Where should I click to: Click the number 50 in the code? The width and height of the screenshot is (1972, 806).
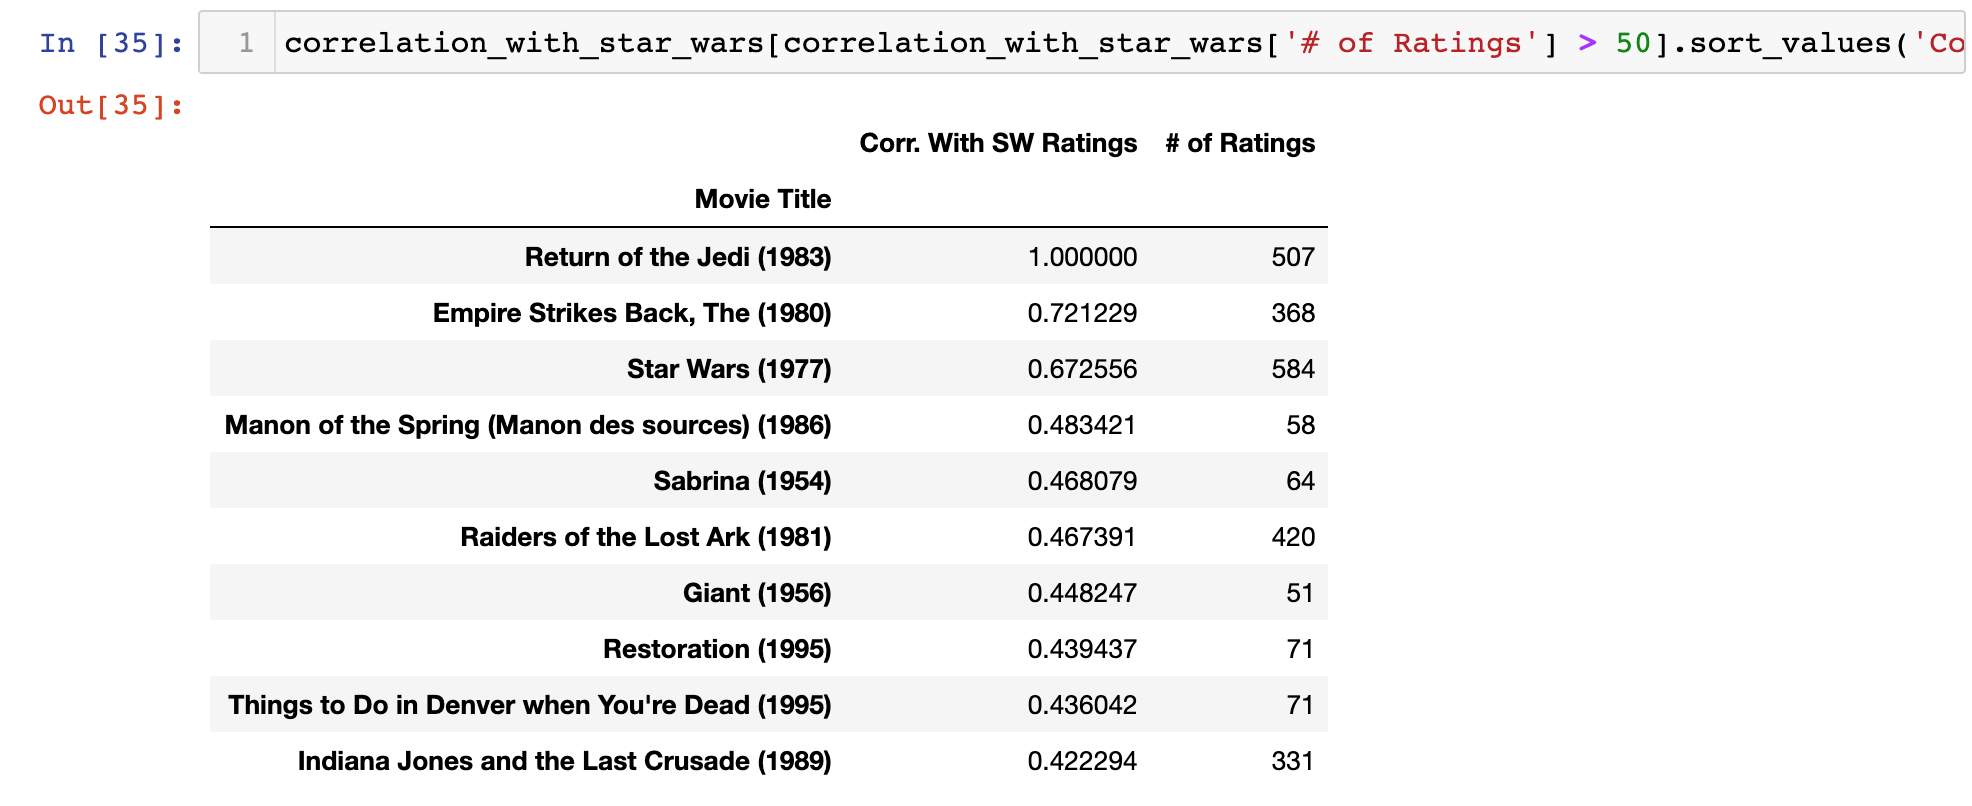(1633, 43)
